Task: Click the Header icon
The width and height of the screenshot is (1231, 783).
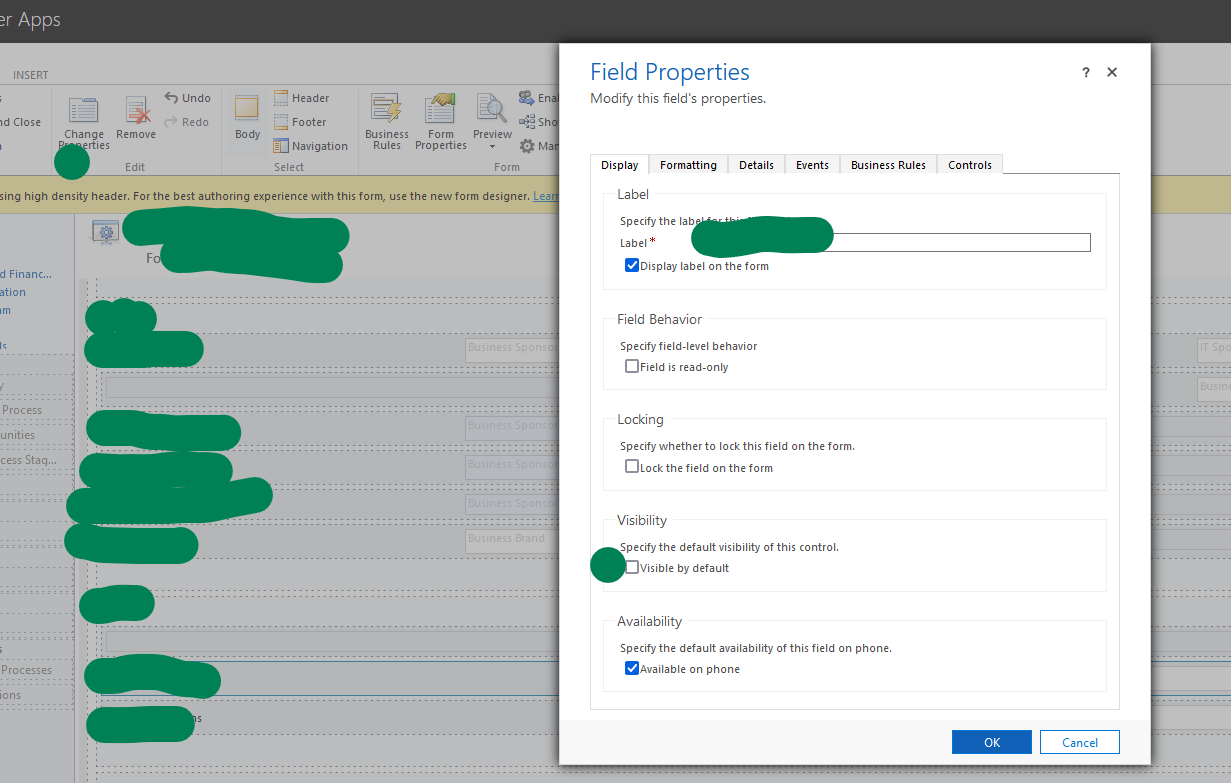Action: click(x=301, y=97)
